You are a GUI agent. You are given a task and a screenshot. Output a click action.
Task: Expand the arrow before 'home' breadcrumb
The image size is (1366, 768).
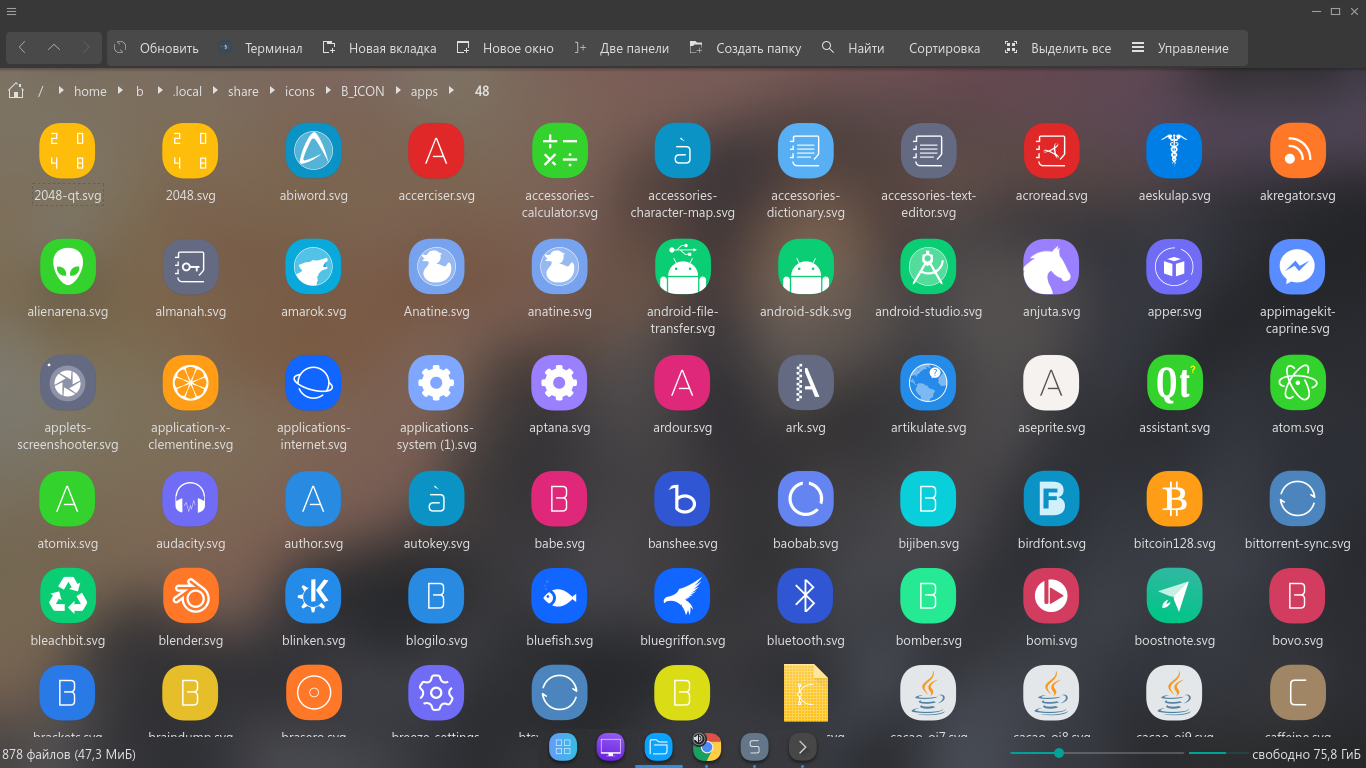click(62, 90)
